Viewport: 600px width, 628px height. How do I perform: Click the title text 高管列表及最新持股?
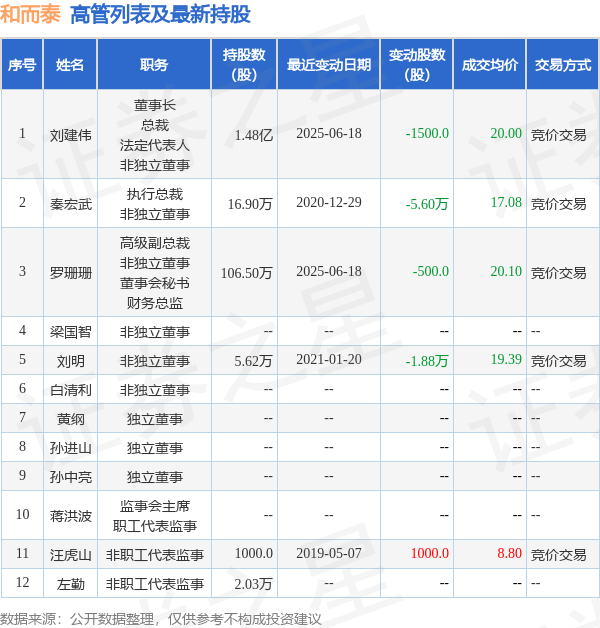[x=160, y=15]
